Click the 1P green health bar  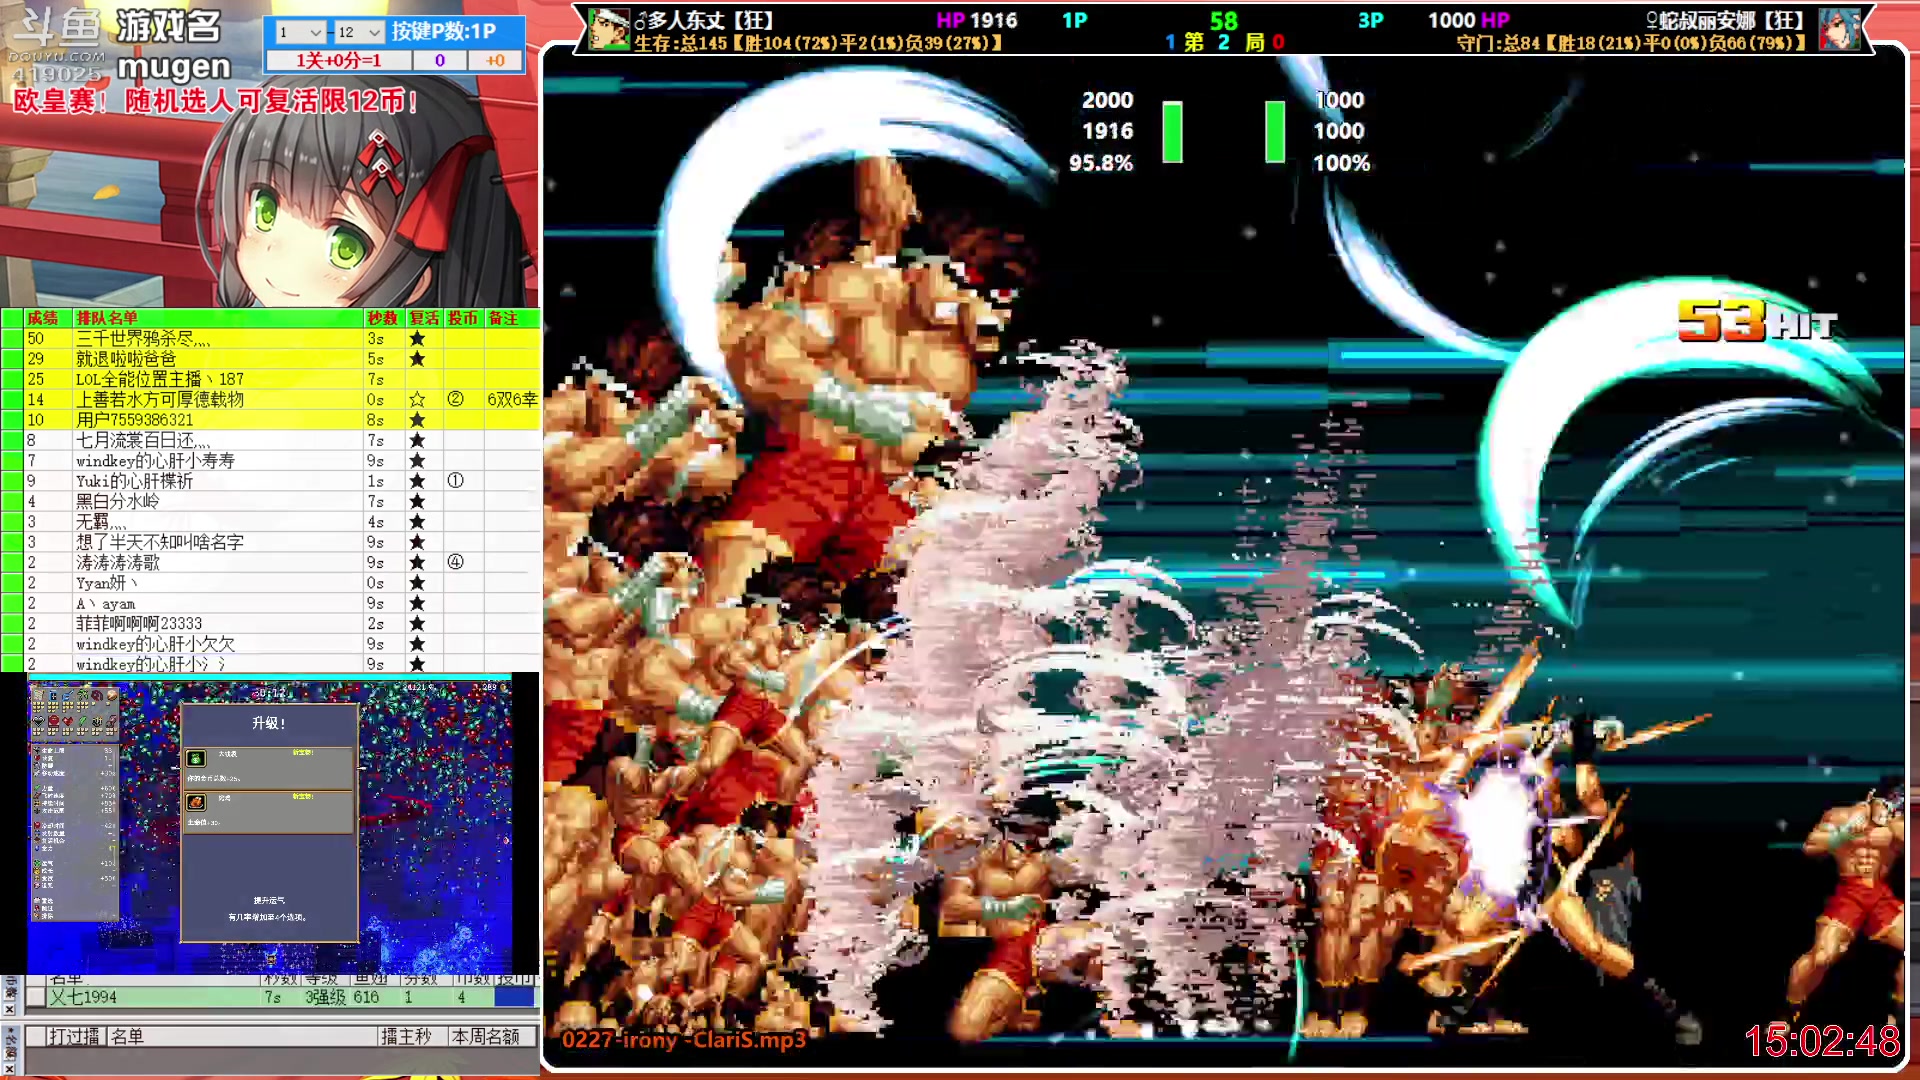click(x=1172, y=131)
